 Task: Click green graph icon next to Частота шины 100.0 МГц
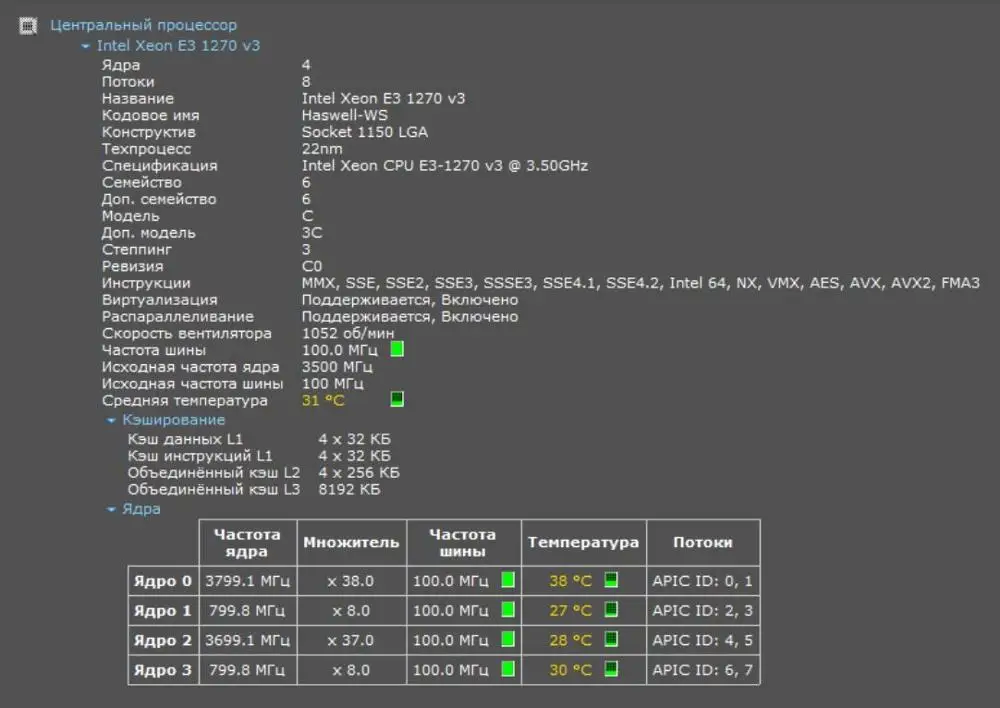point(397,349)
